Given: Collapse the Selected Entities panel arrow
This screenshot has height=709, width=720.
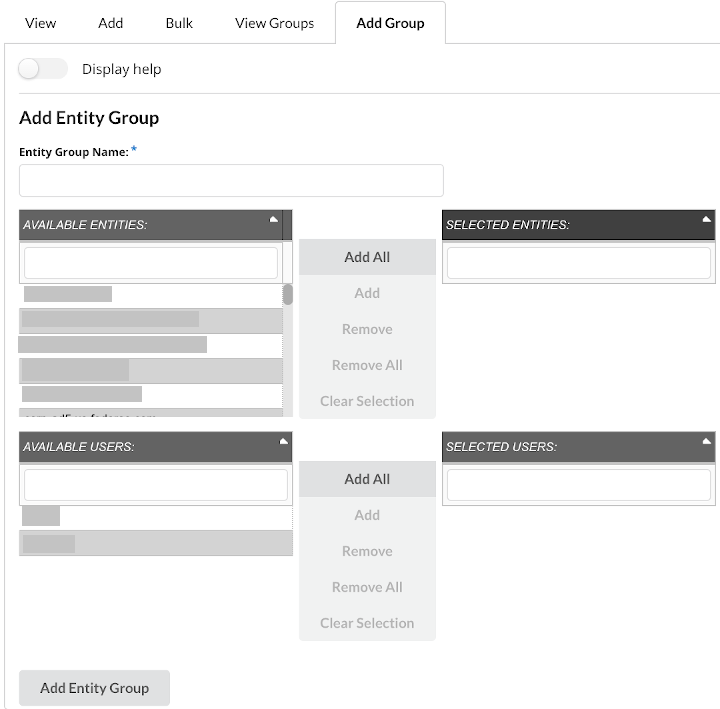Looking at the screenshot, I should click(707, 219).
